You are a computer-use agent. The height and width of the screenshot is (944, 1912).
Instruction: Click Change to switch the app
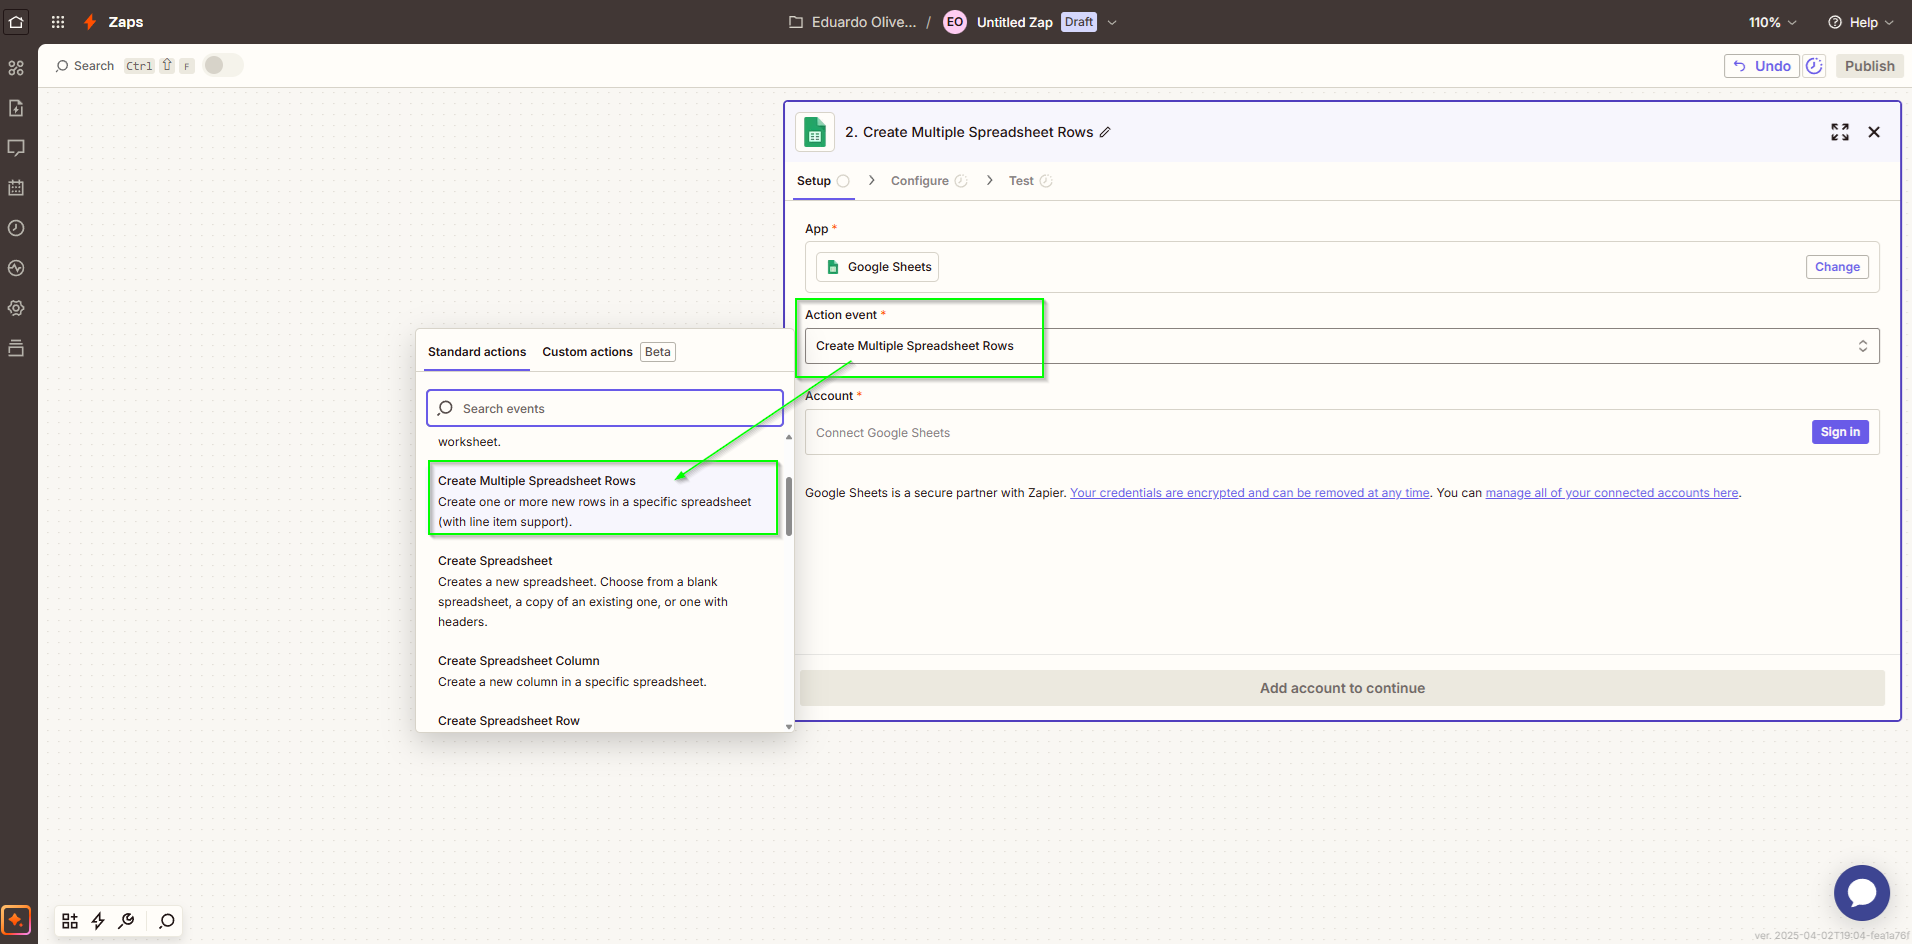click(x=1837, y=267)
